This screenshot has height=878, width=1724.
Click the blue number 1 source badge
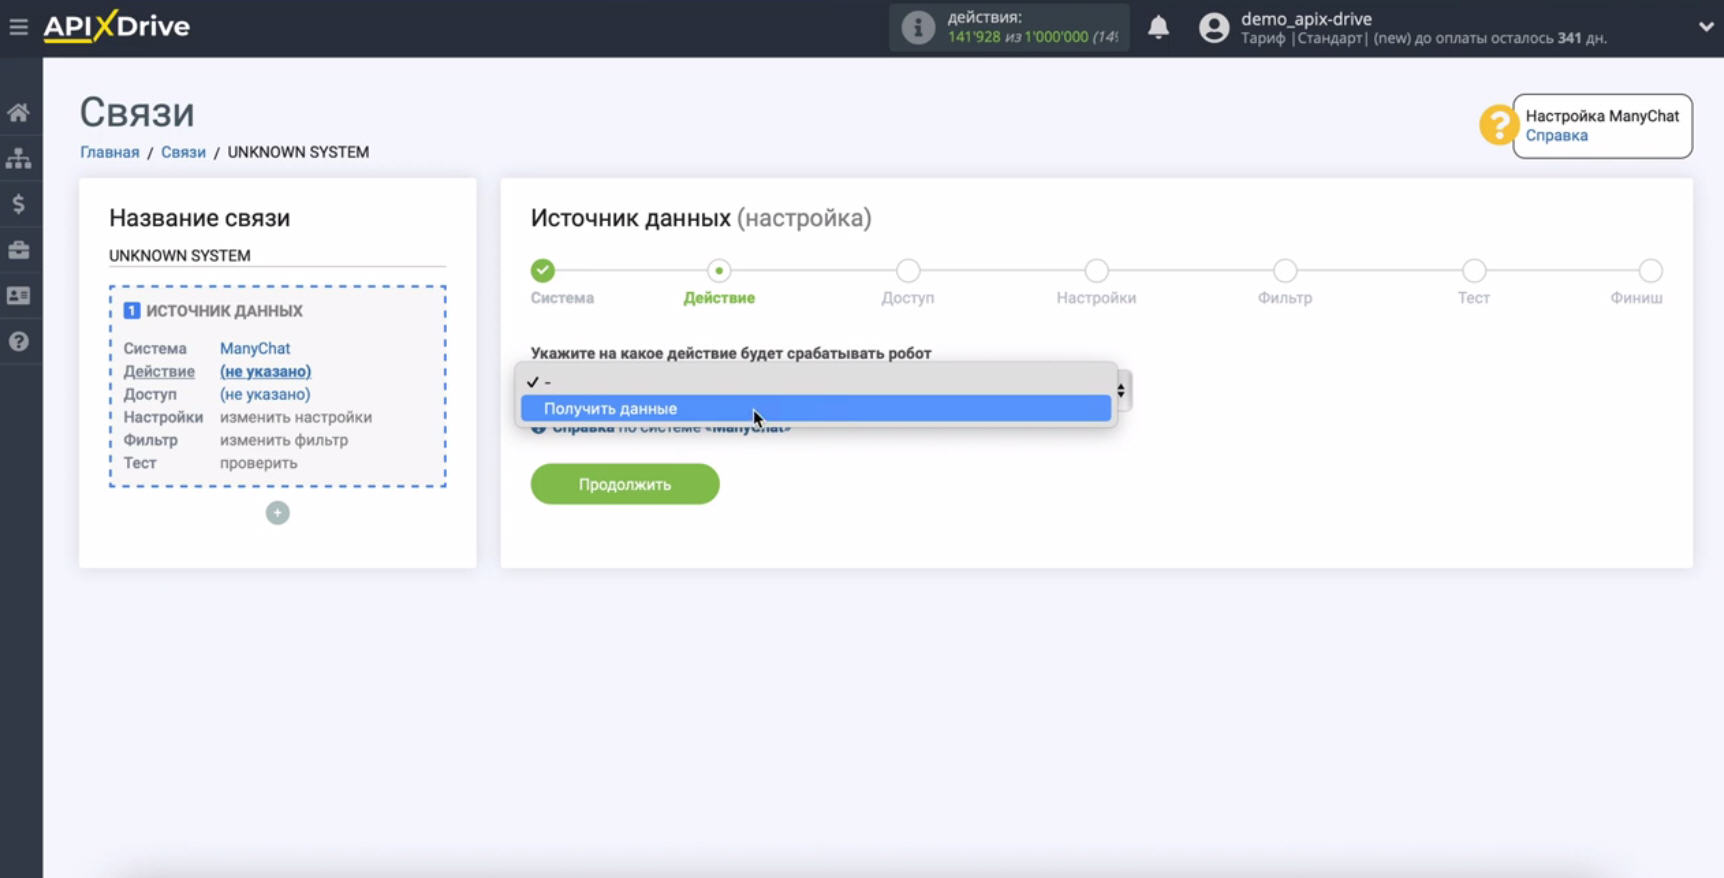tap(132, 311)
